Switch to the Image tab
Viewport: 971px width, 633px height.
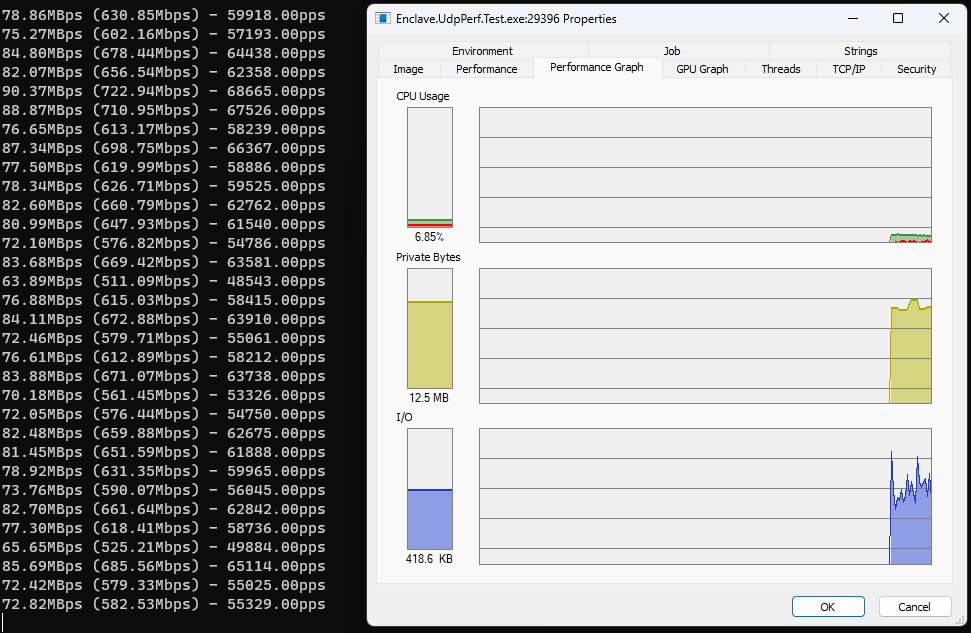point(409,69)
